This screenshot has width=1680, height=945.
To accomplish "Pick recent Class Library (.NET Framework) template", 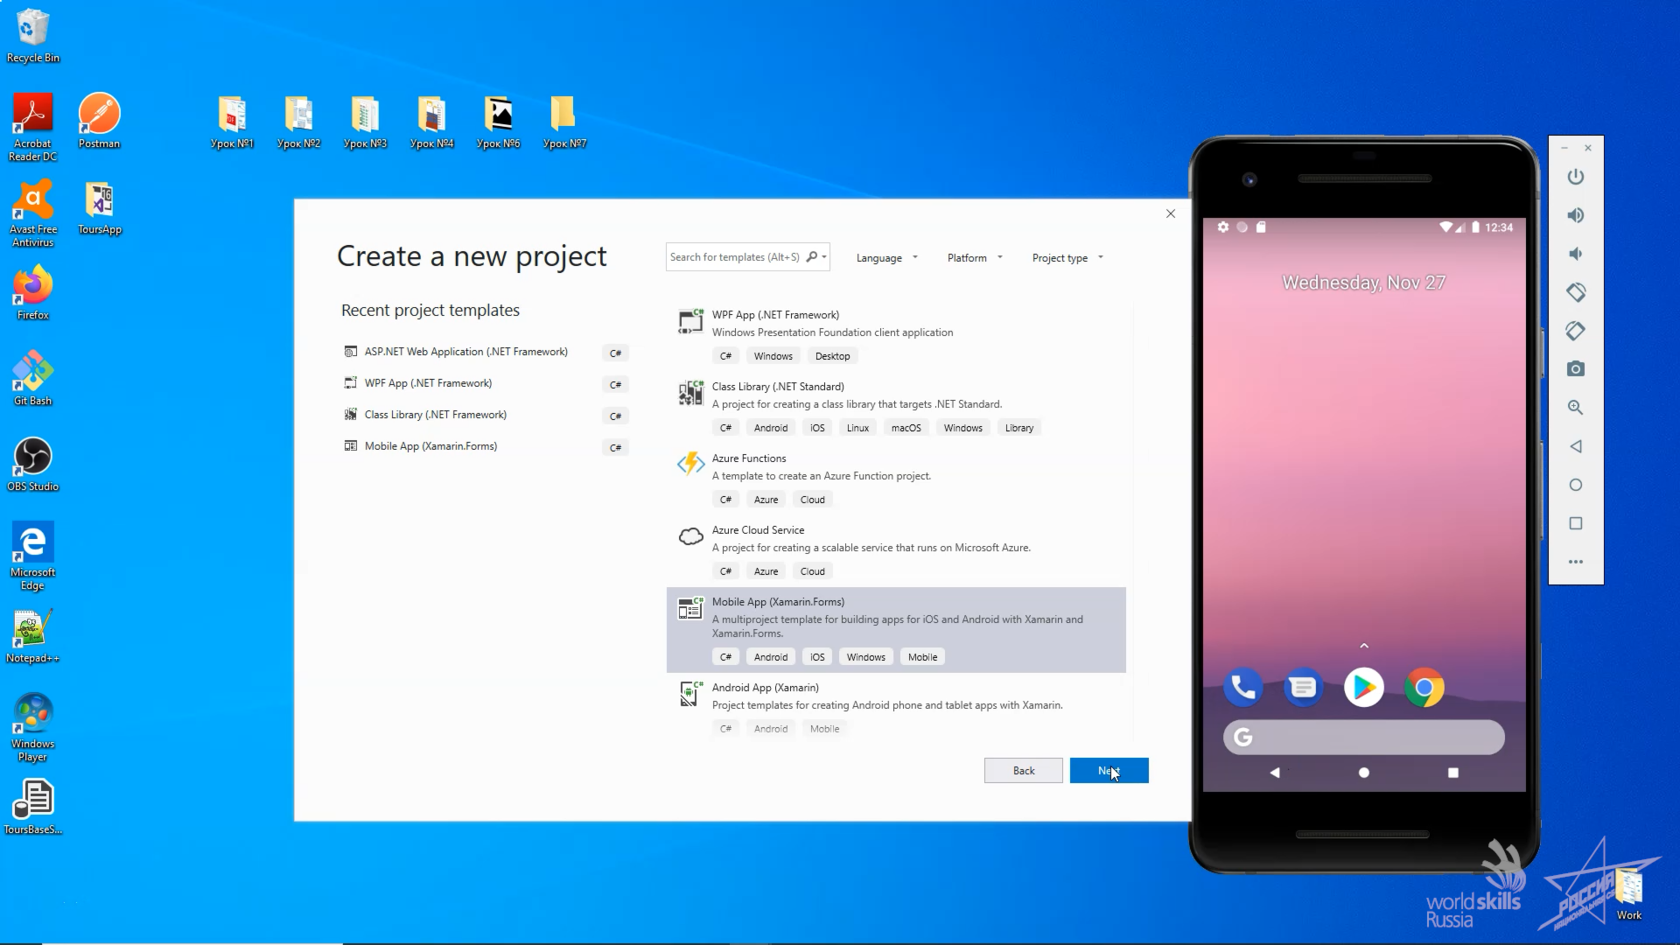I will [x=485, y=415].
